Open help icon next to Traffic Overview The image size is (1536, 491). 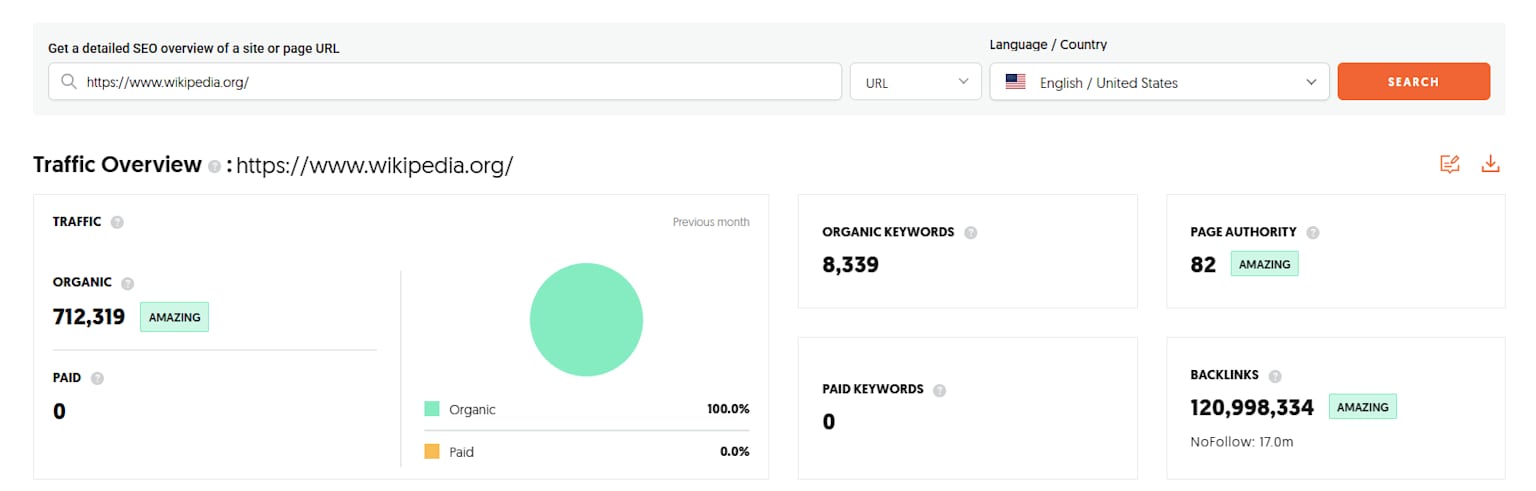coord(214,167)
